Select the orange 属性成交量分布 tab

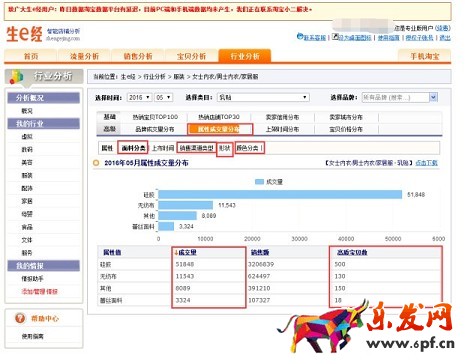220,129
